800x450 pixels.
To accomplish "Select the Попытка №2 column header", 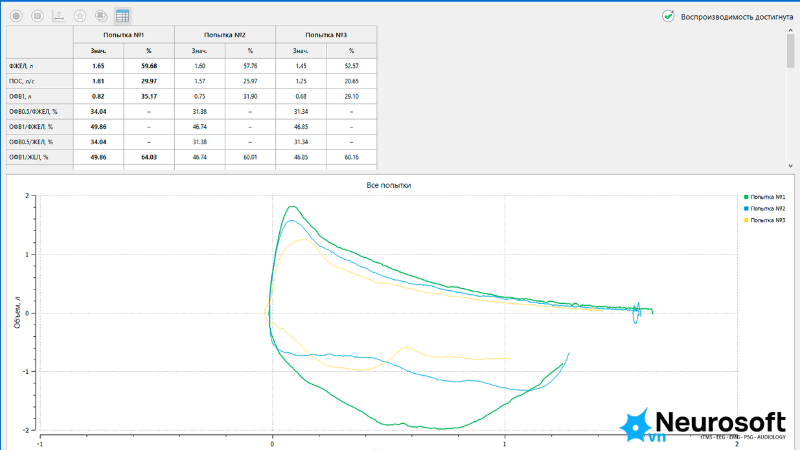I will (x=224, y=35).
